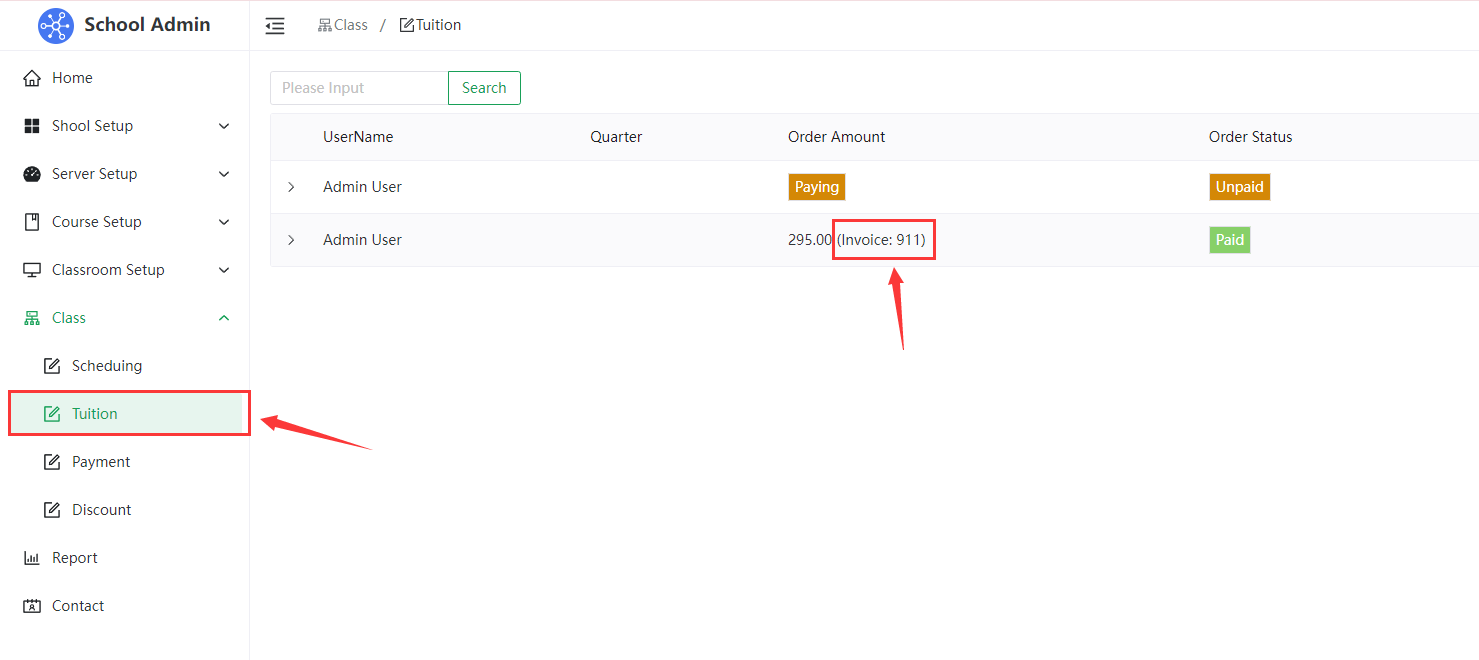Open the Scheduing menu item
The width and height of the screenshot is (1479, 660).
coord(106,366)
